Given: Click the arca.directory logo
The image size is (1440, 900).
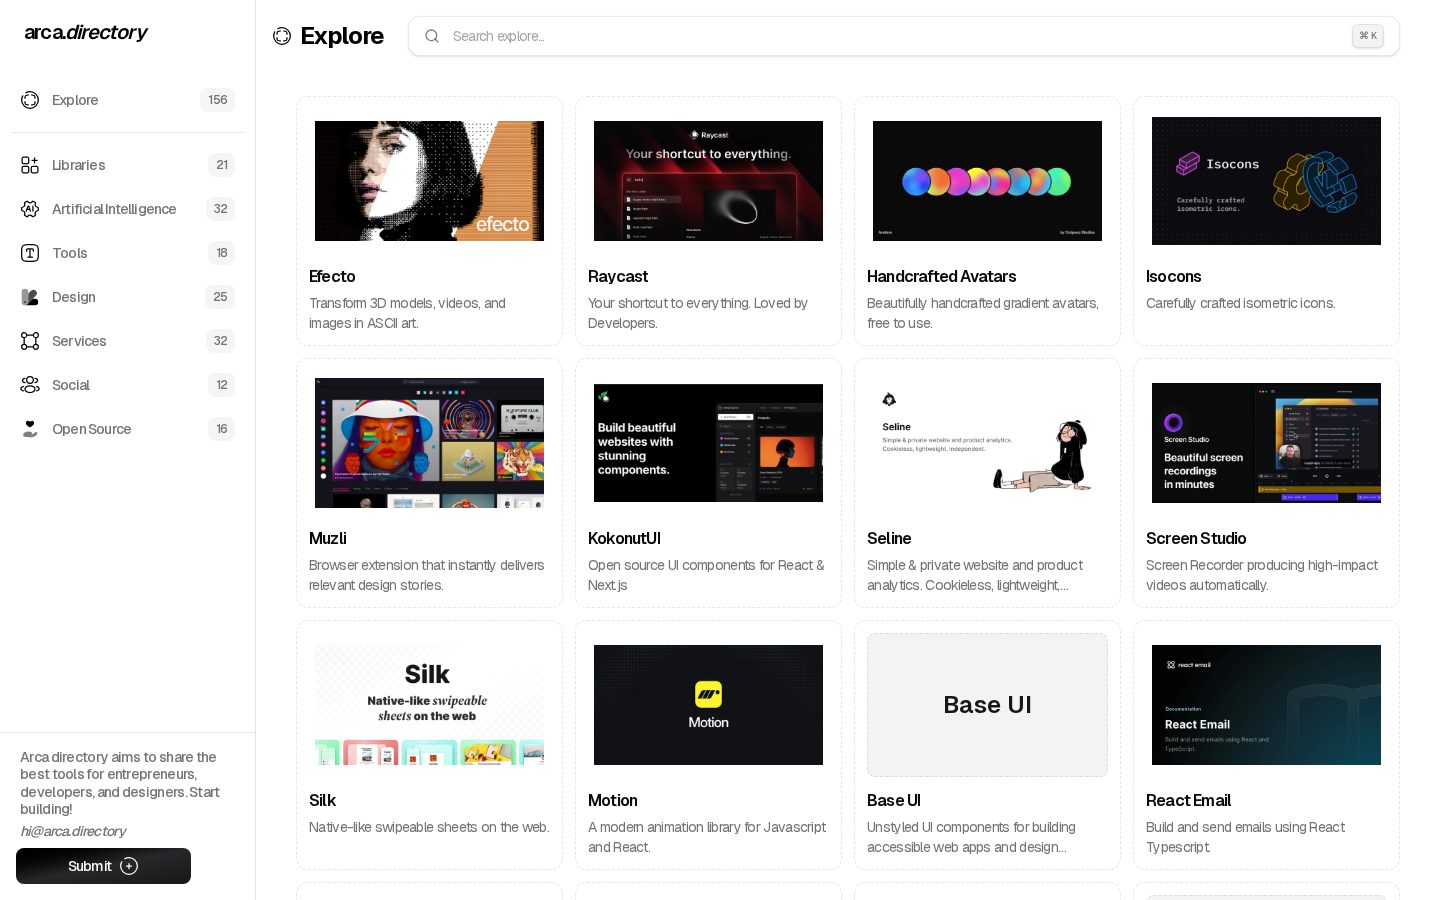Looking at the screenshot, I should click(x=86, y=33).
